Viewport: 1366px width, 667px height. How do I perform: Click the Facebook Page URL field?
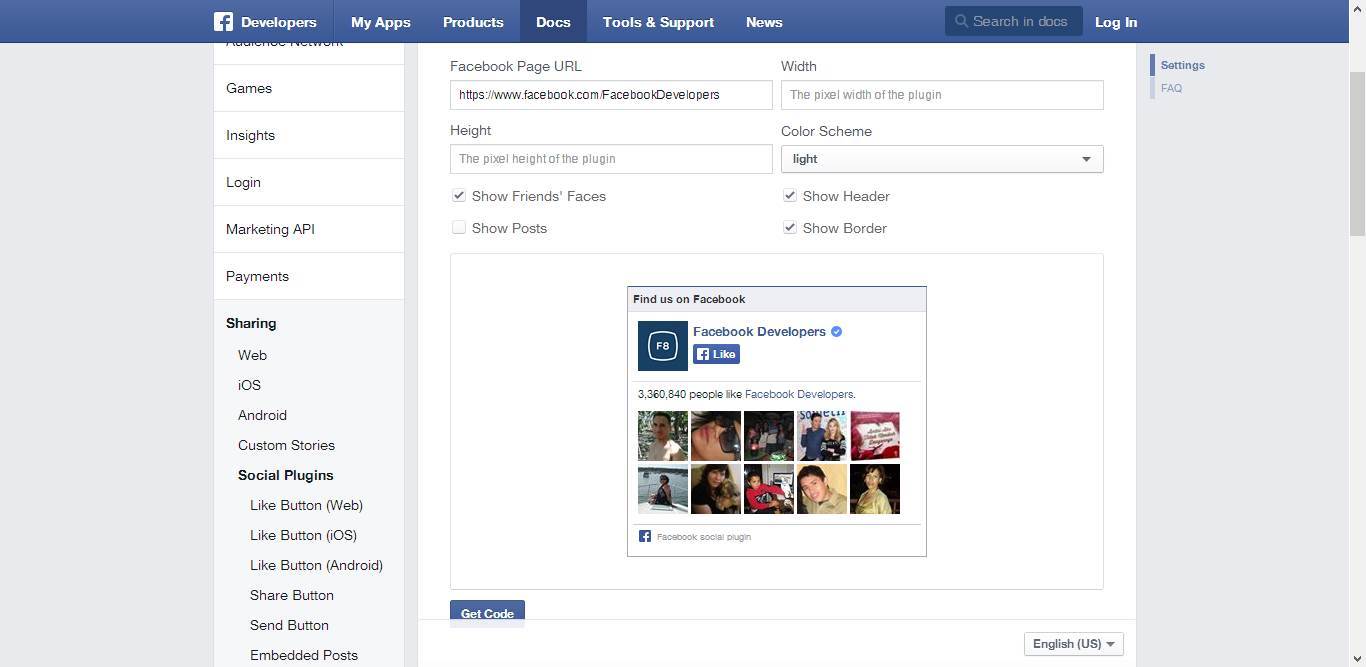tap(611, 95)
